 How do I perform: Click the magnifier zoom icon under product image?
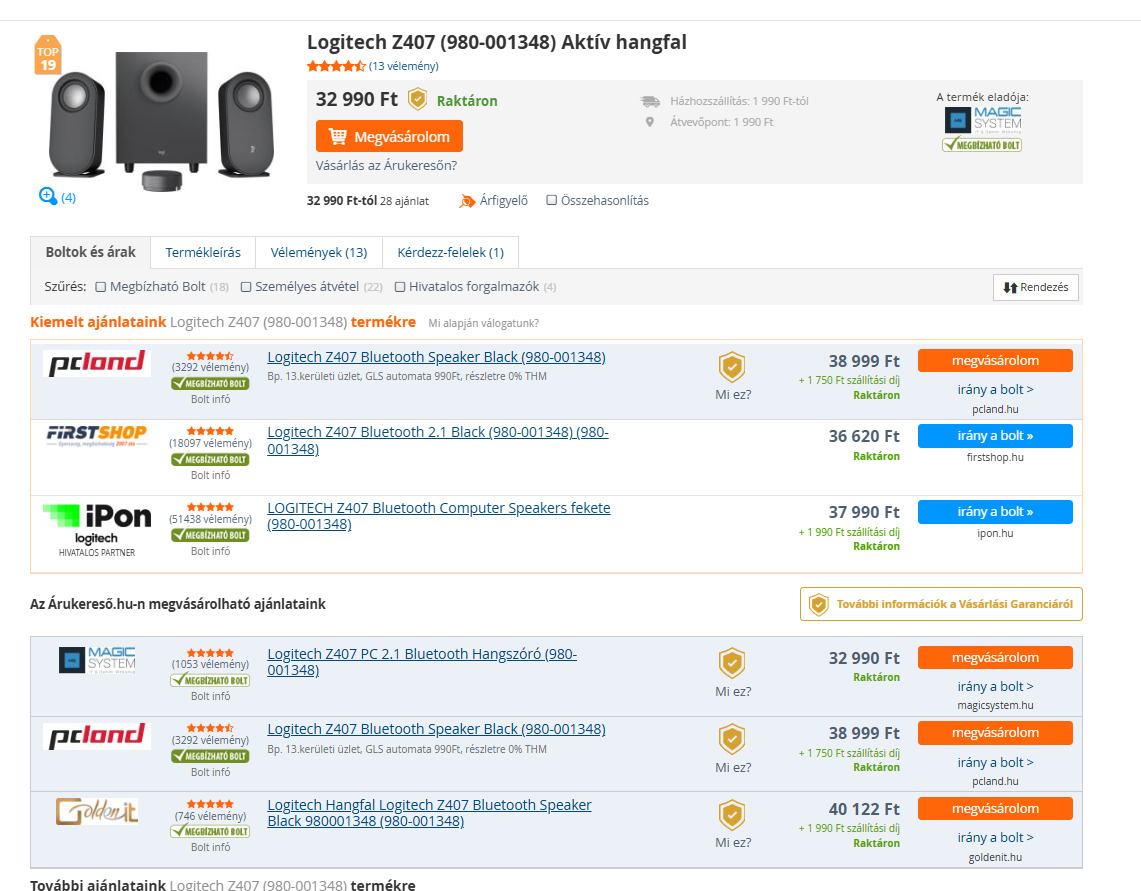(48, 196)
